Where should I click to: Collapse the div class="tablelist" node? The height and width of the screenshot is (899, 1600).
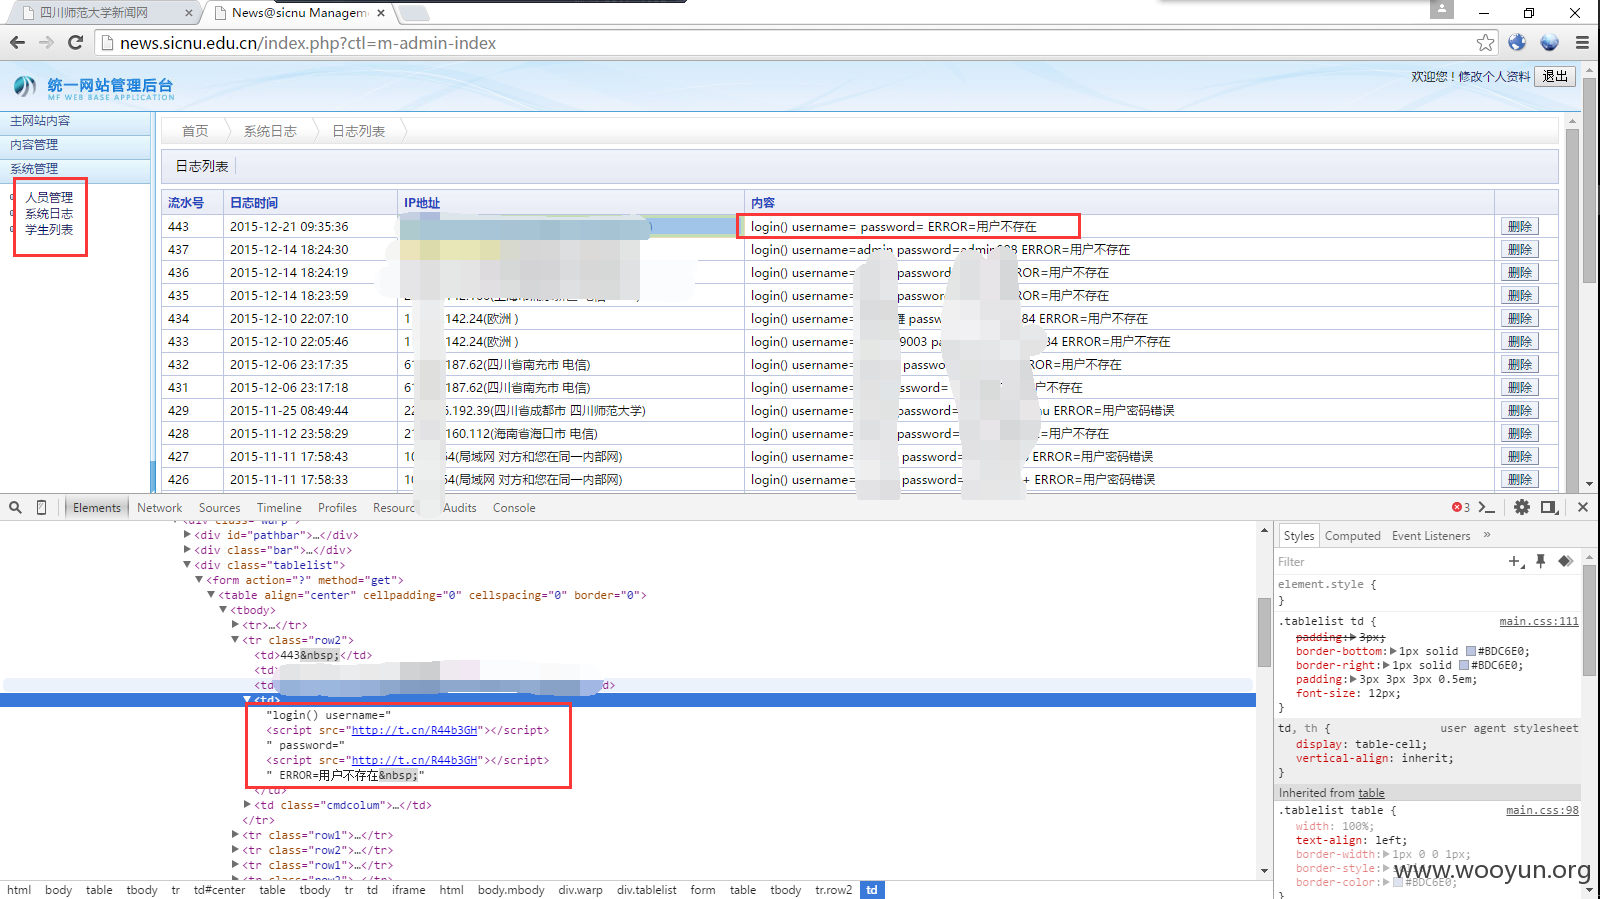pyautogui.click(x=187, y=565)
